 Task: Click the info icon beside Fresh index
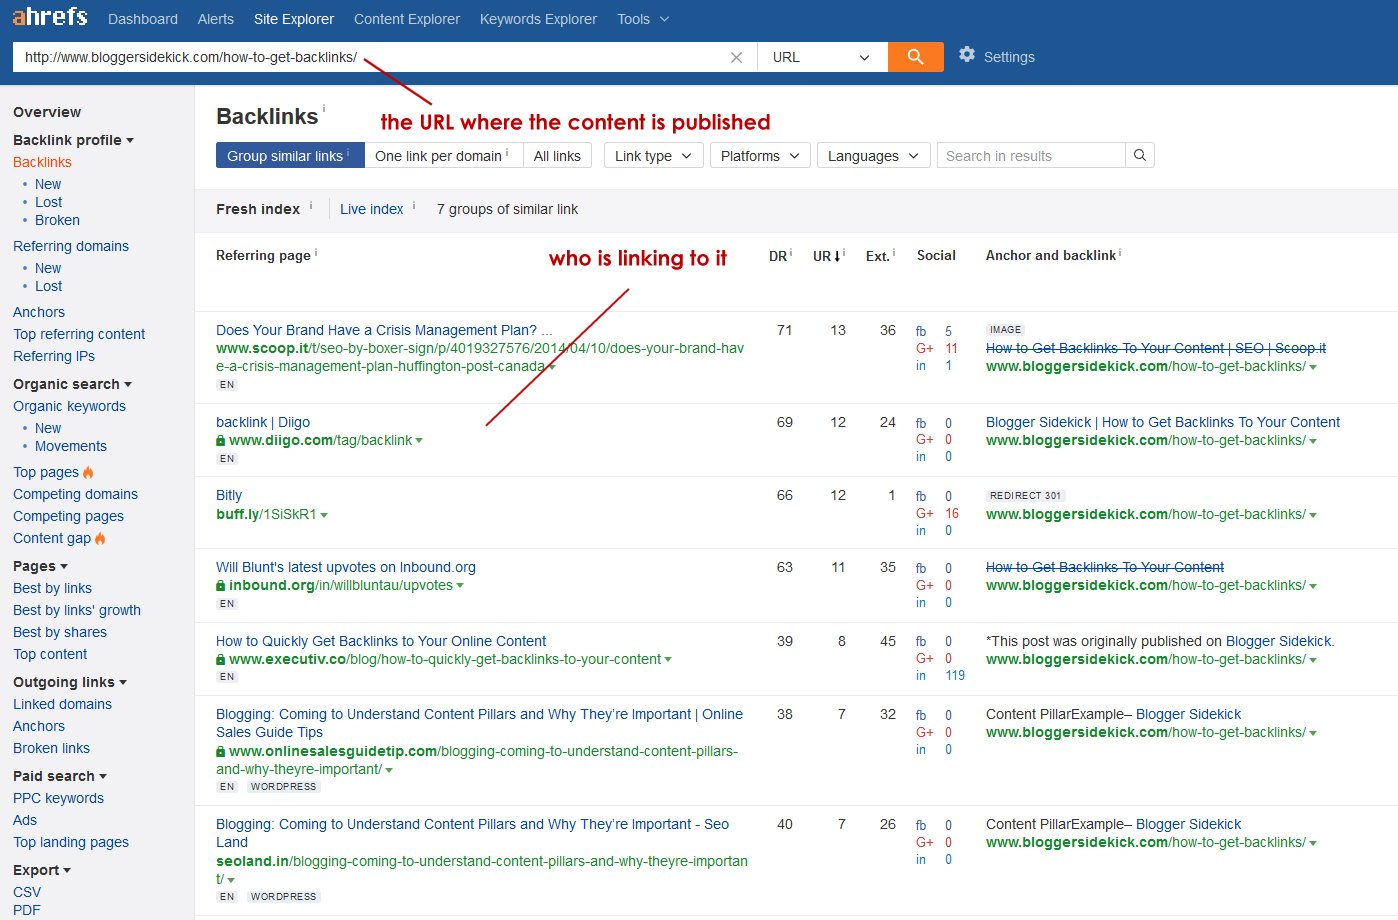click(311, 206)
